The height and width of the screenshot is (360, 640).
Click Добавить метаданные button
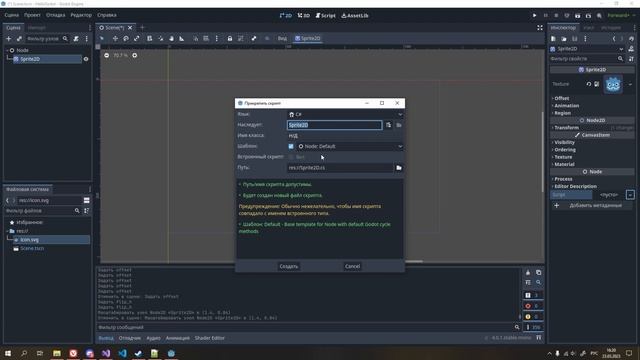point(591,205)
